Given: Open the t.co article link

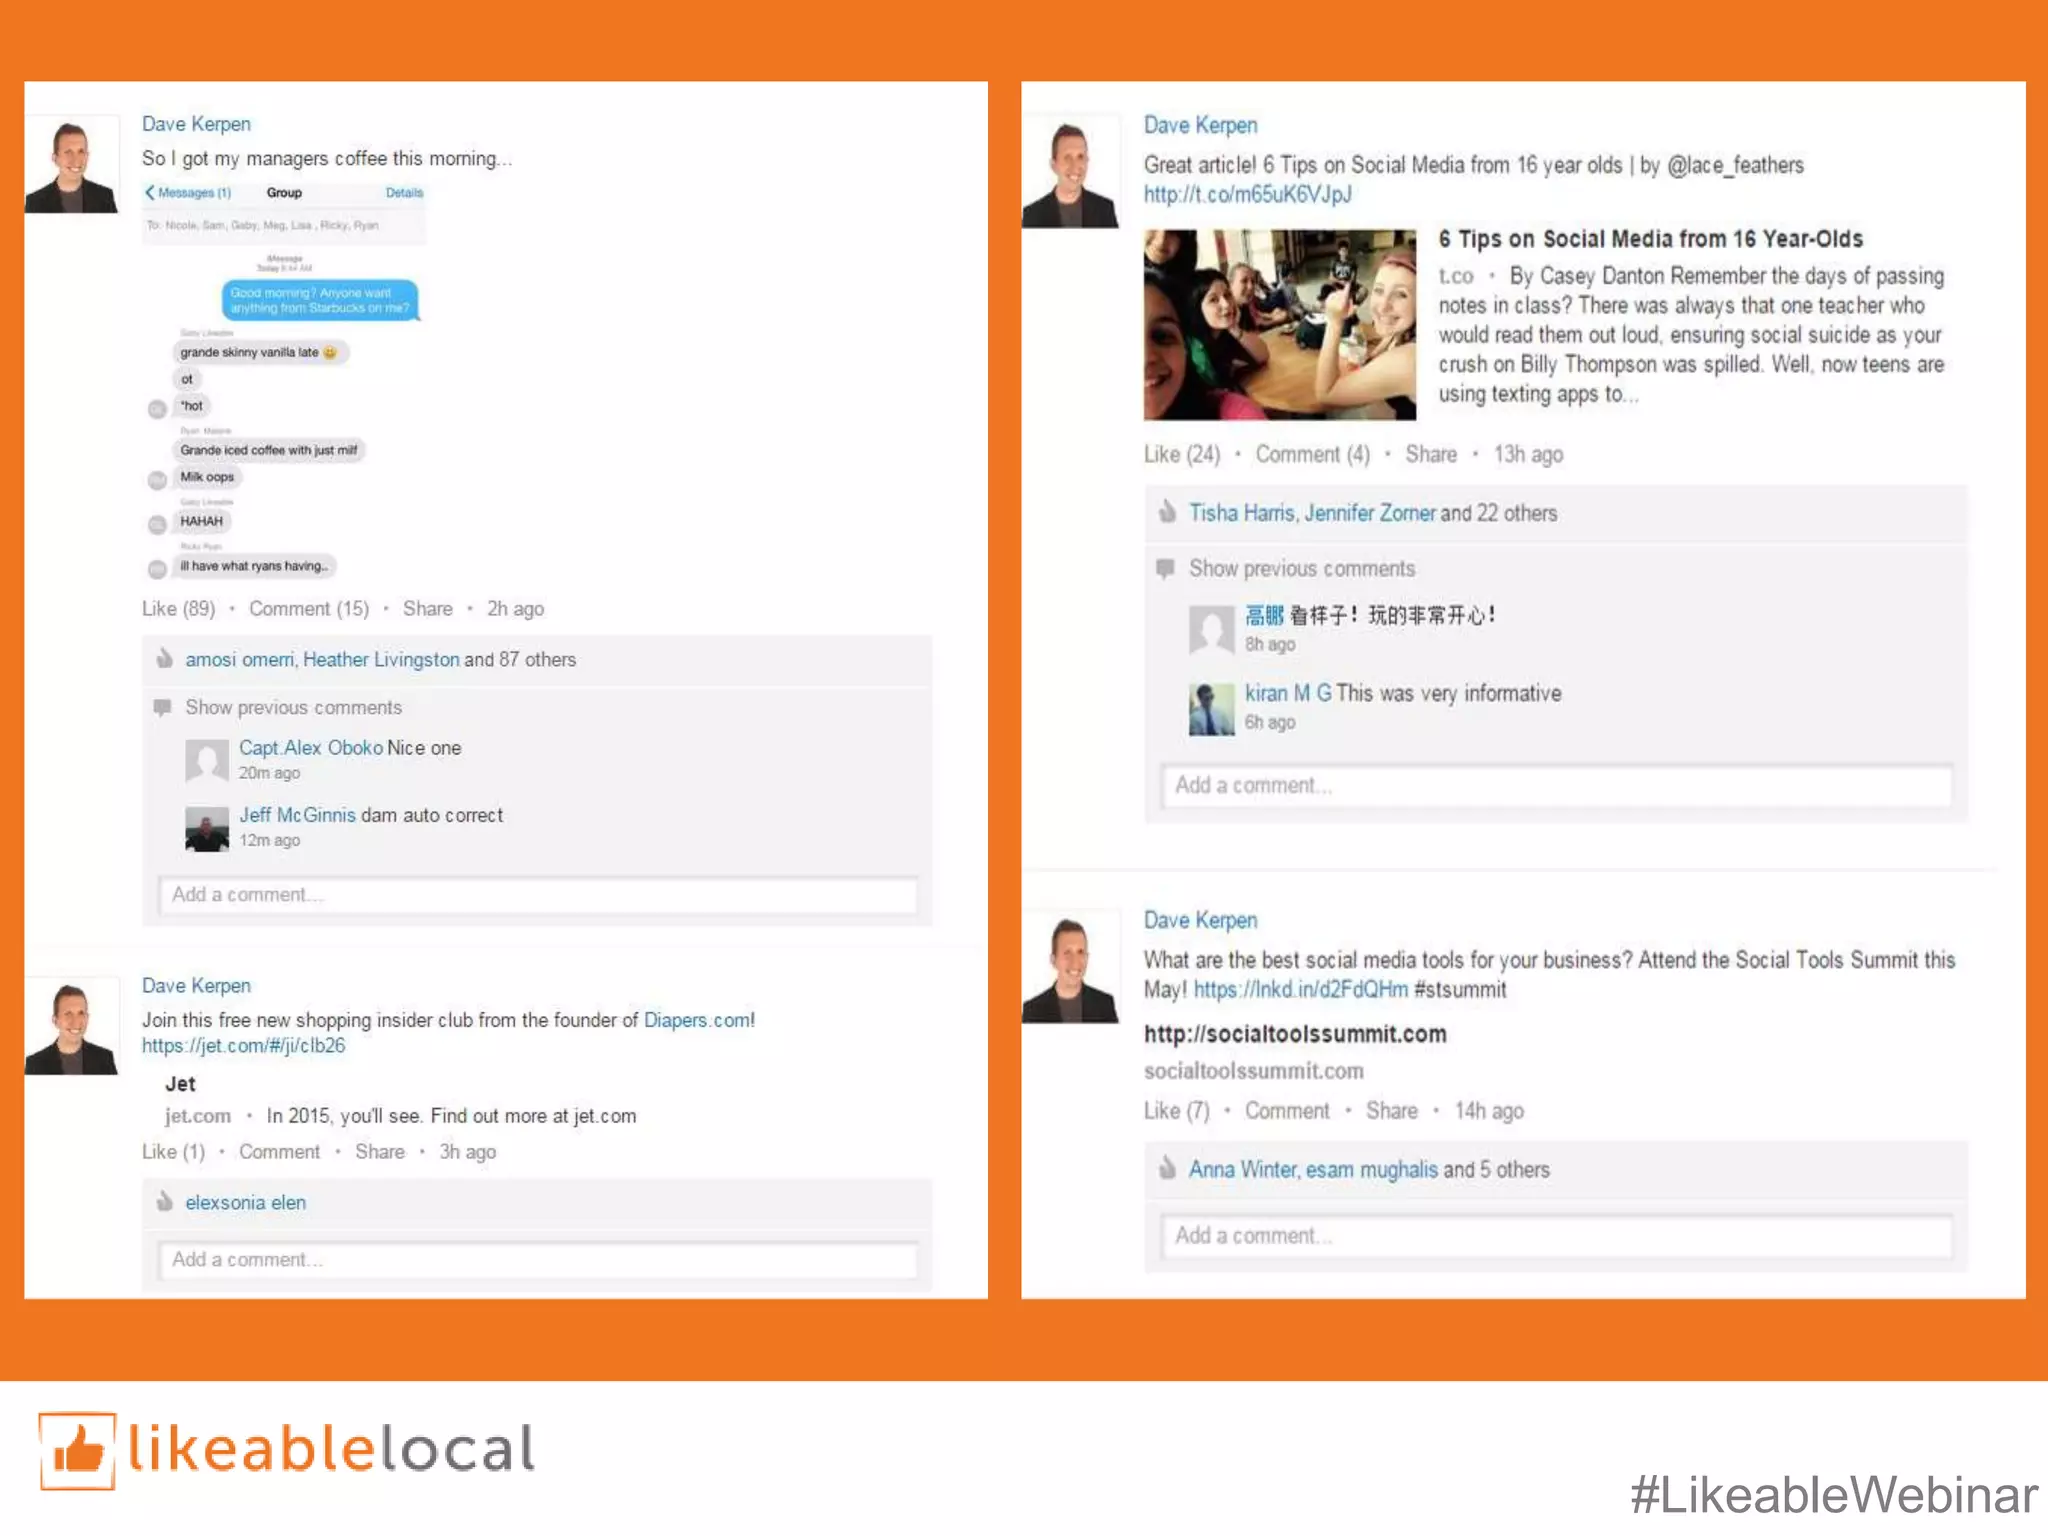Looking at the screenshot, I should 1247,194.
